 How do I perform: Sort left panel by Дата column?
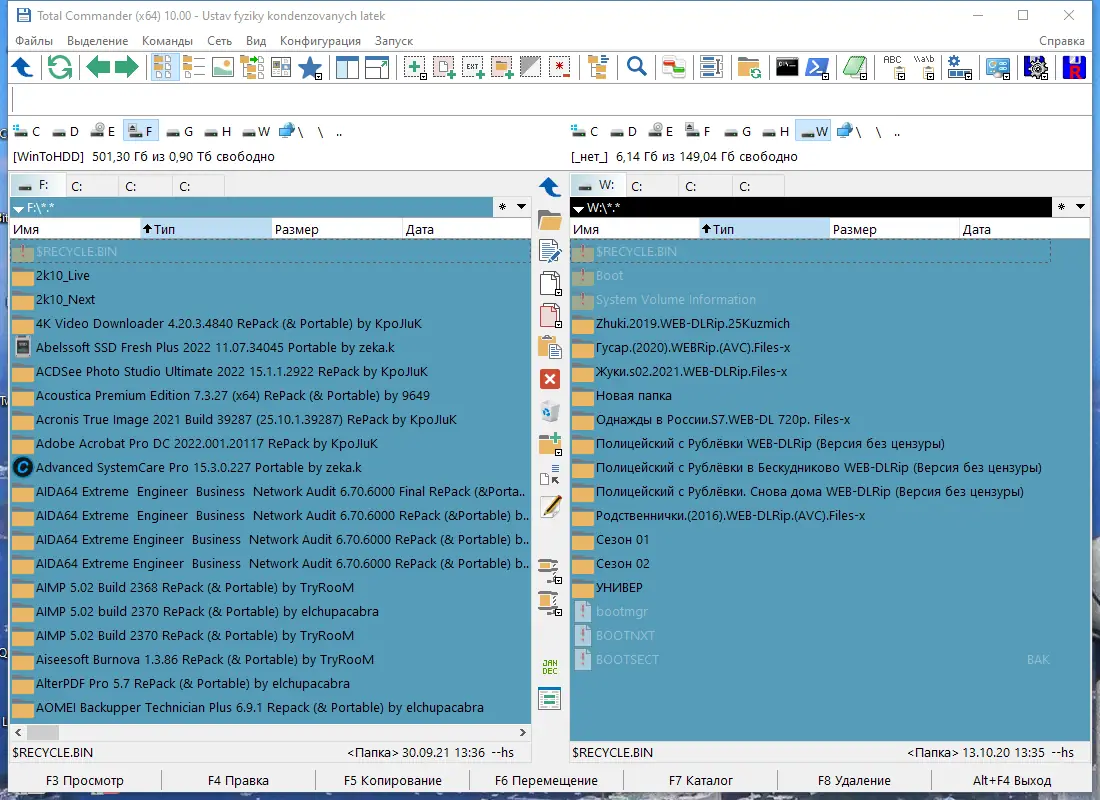[466, 229]
